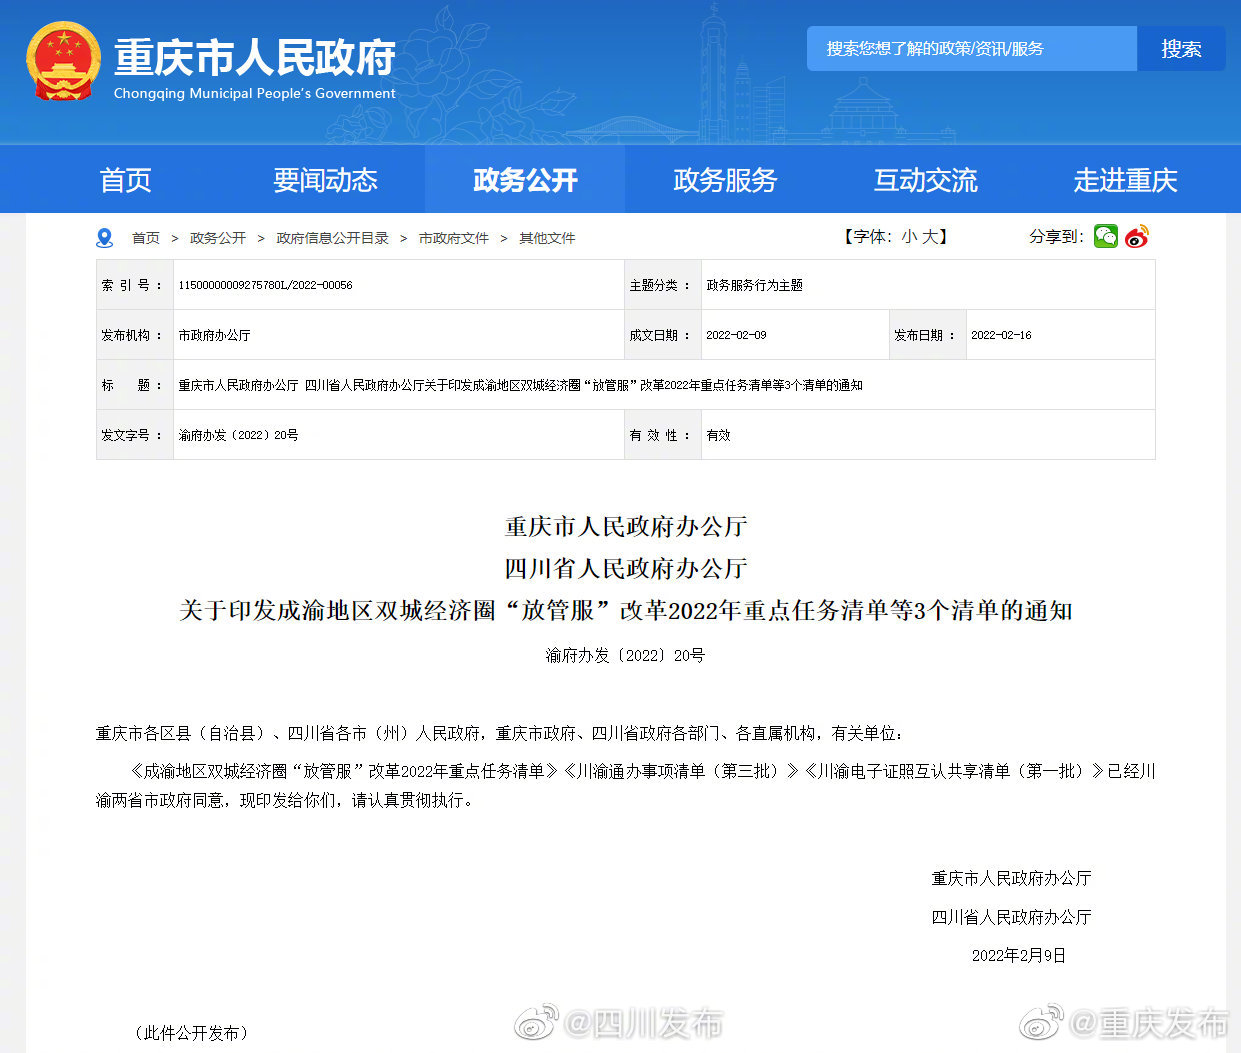Click the 发文字号 label cell
The height and width of the screenshot is (1053, 1241).
(135, 435)
